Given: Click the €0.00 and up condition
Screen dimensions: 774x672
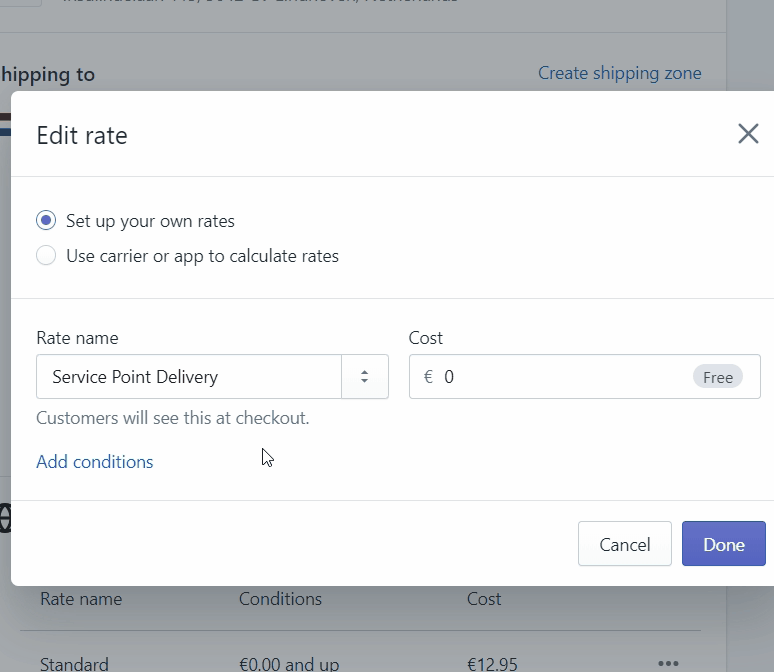Looking at the screenshot, I should (x=289, y=664).
